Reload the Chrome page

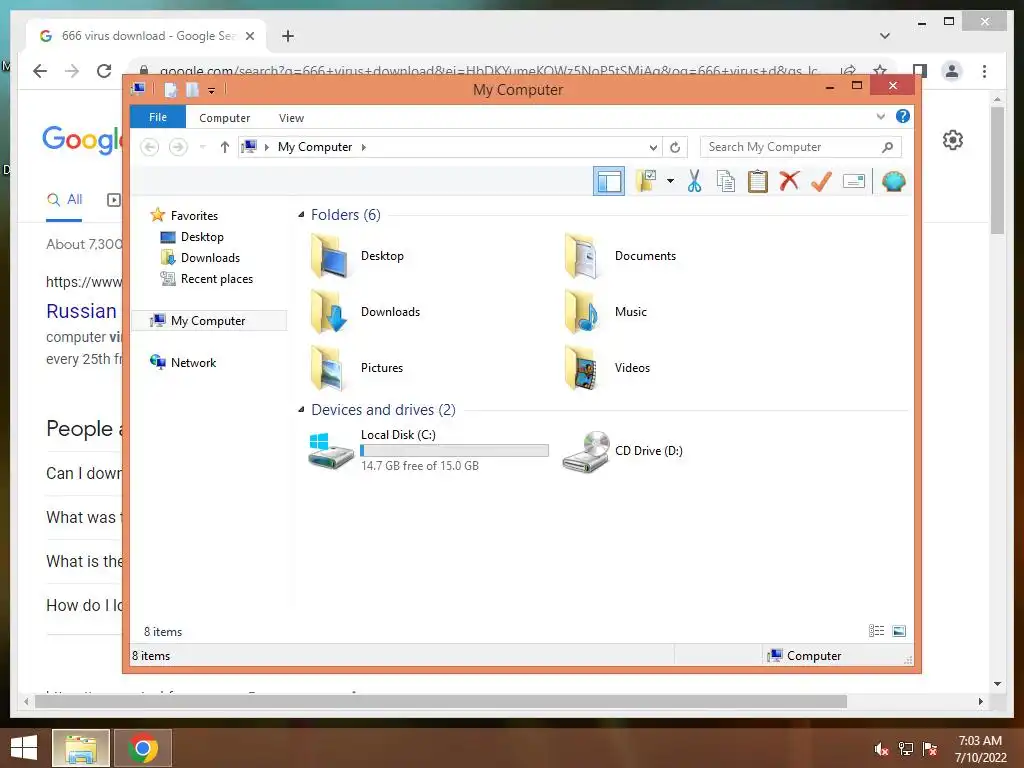pos(104,71)
